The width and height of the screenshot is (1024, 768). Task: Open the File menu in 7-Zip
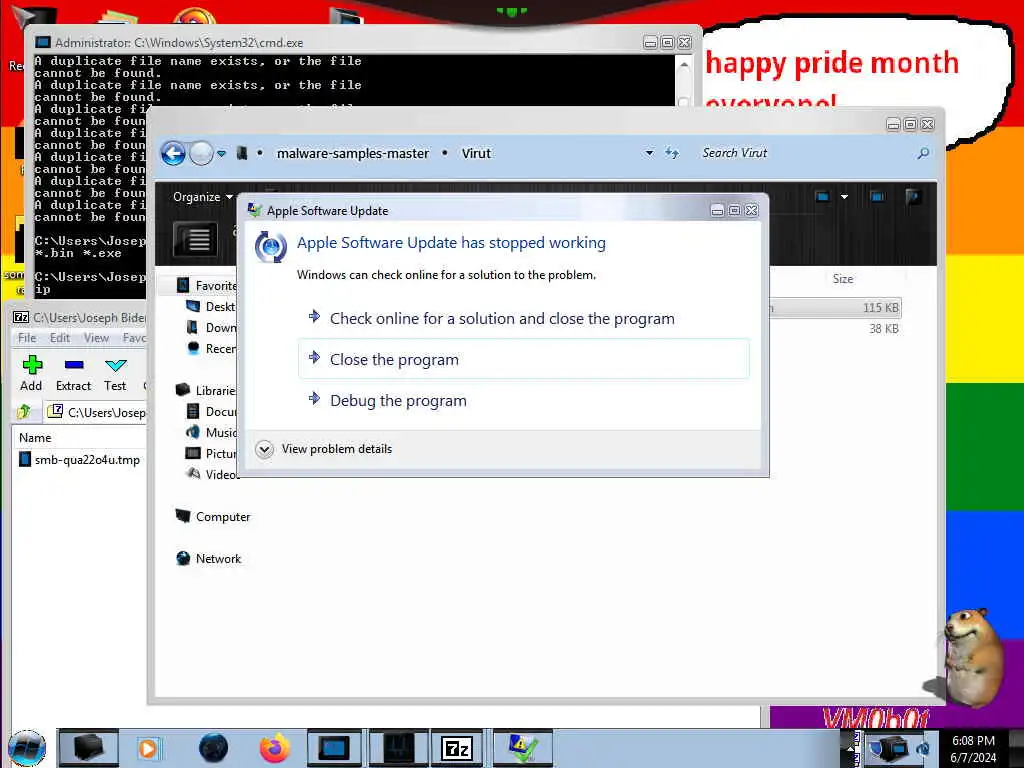(x=27, y=338)
